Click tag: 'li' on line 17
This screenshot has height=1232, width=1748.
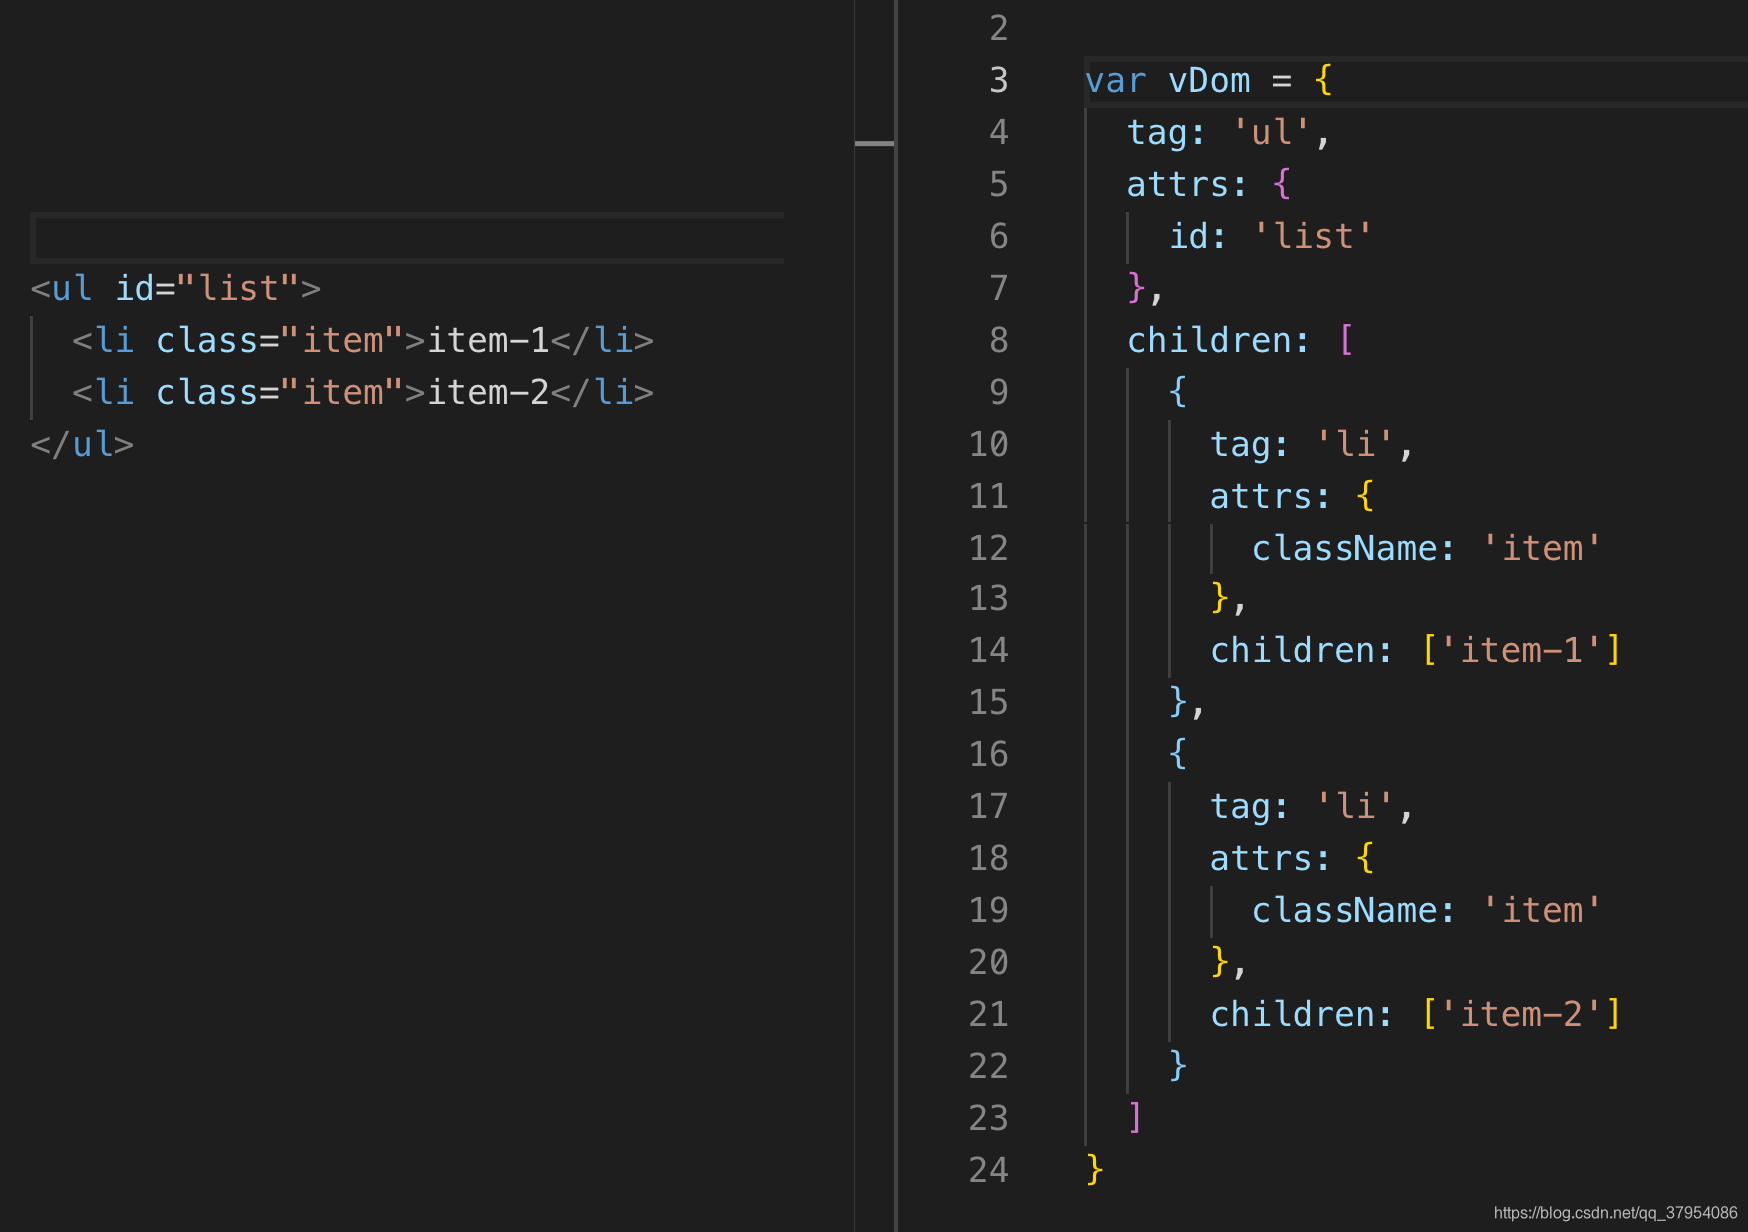(1311, 806)
